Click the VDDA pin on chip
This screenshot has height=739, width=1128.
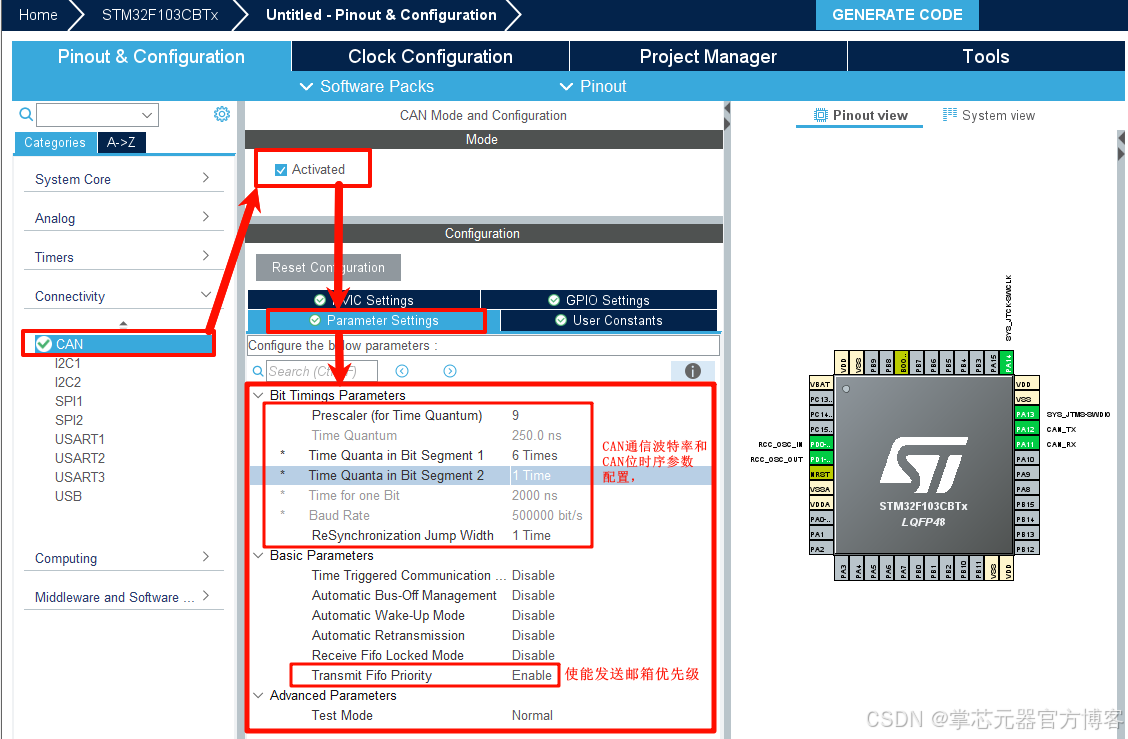(x=821, y=504)
